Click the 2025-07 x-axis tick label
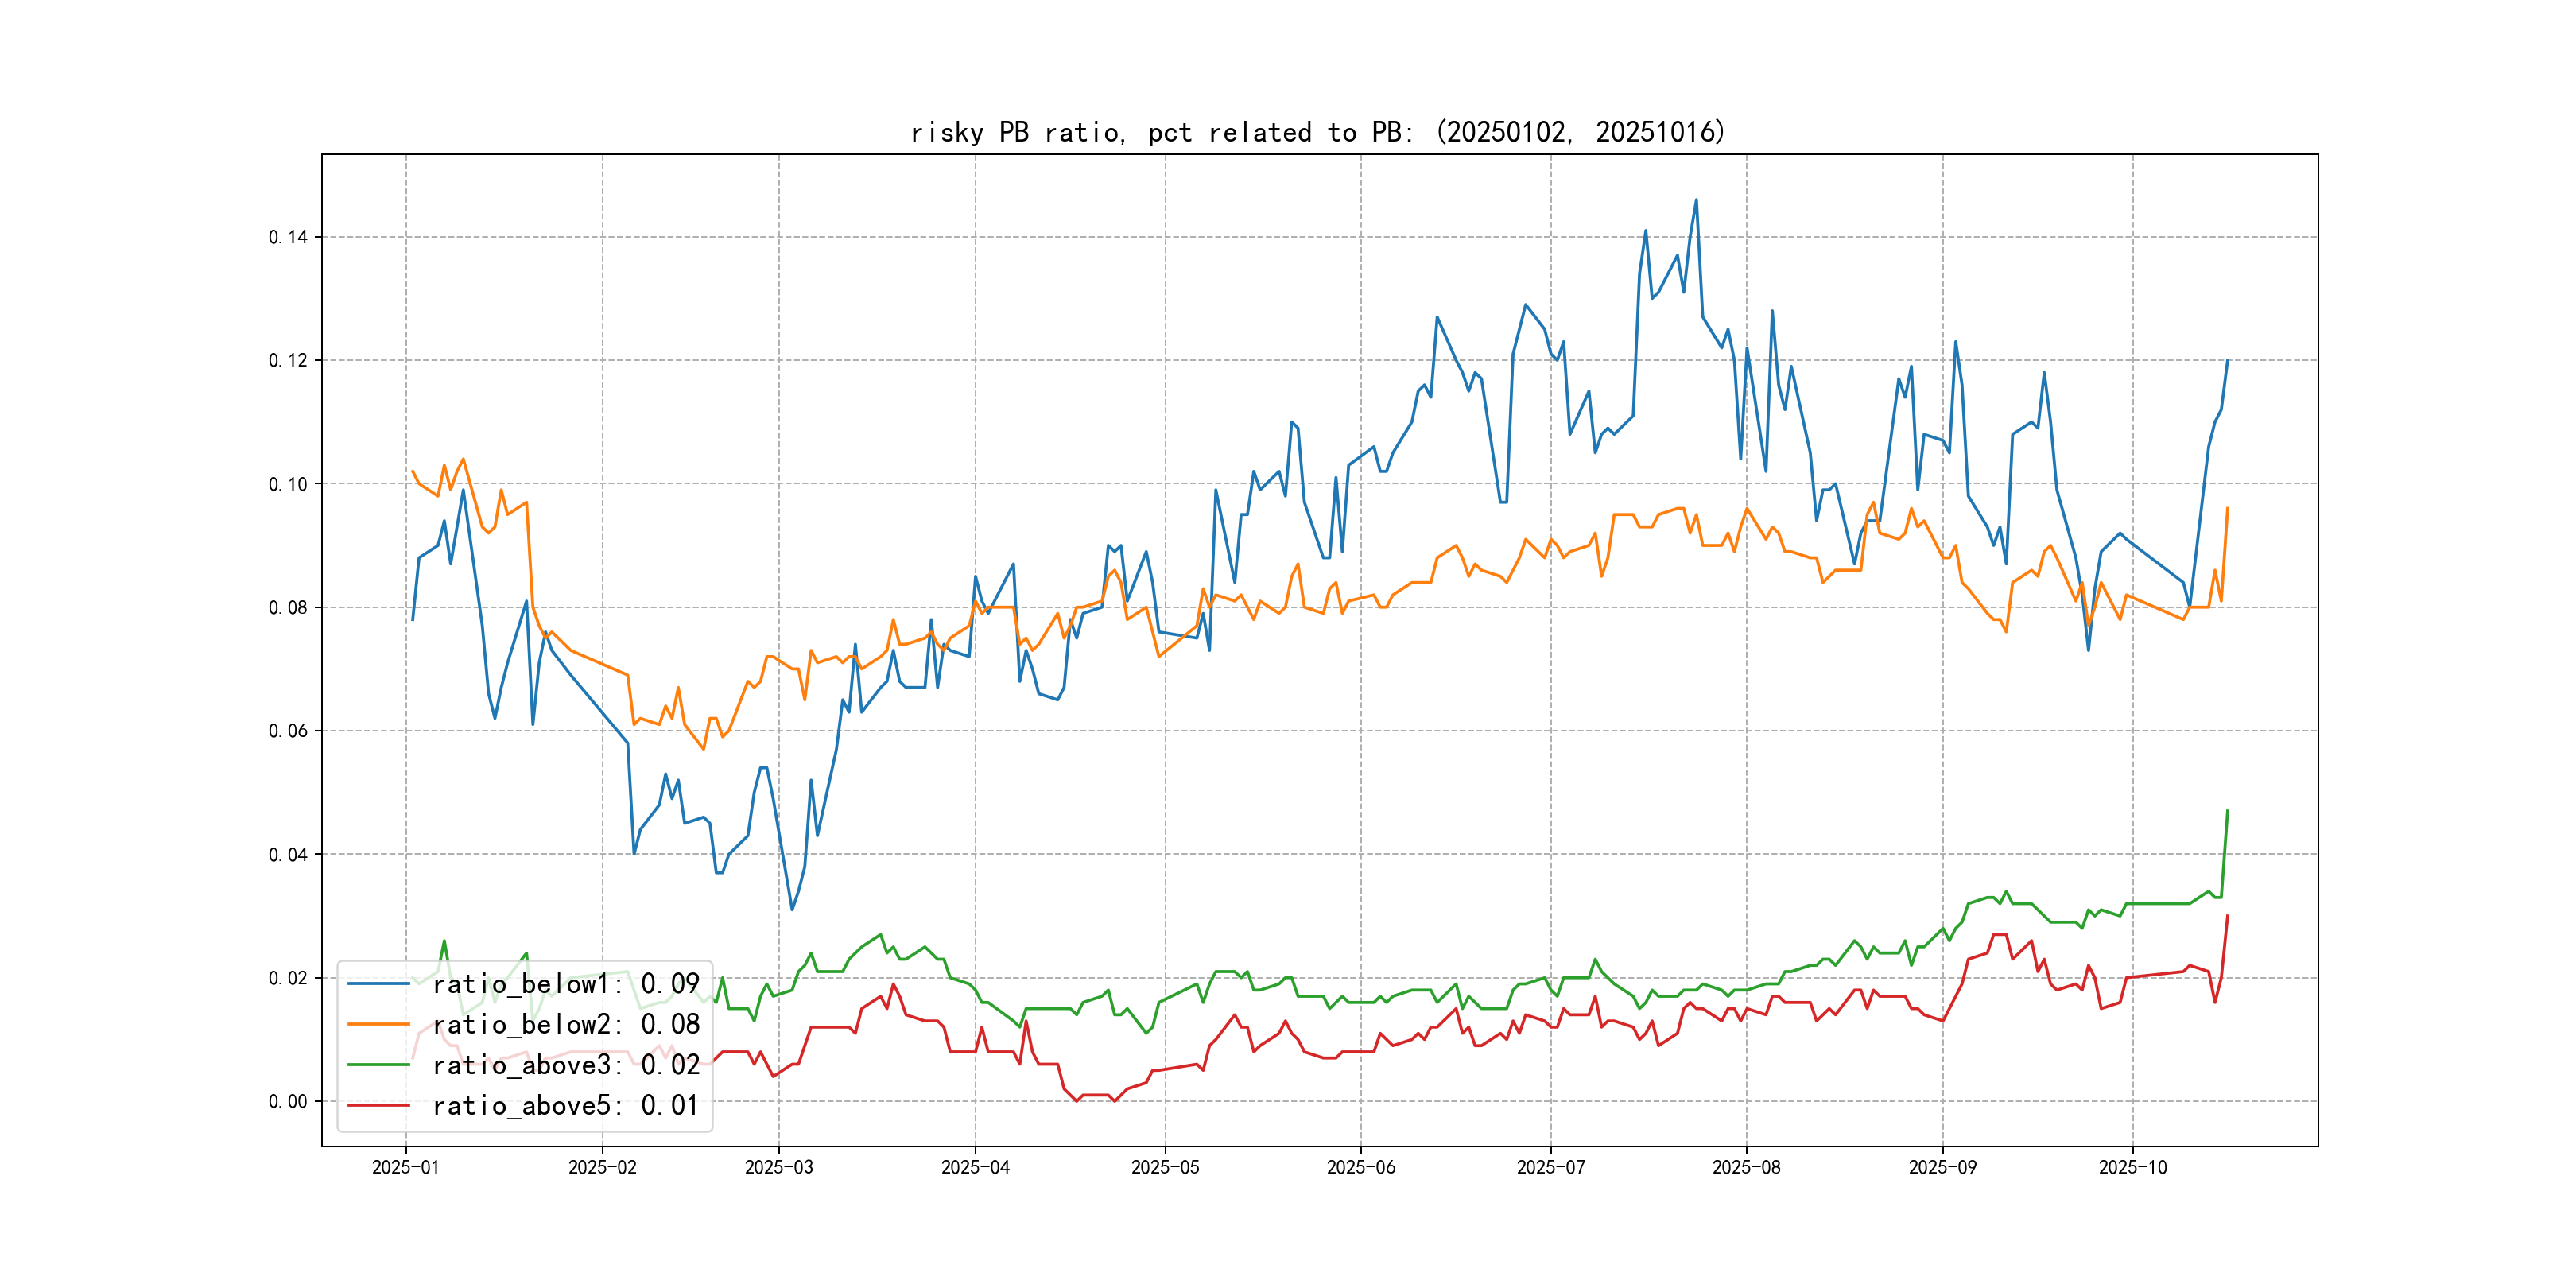The height and width of the screenshot is (1288, 2576). coord(1550,1167)
